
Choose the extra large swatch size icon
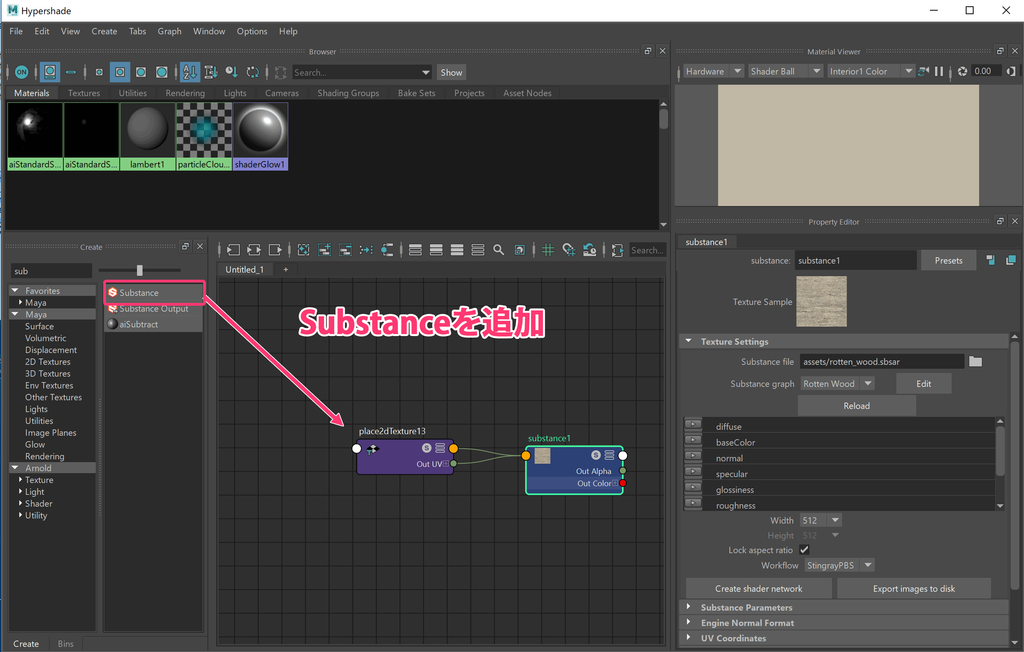click(x=161, y=72)
